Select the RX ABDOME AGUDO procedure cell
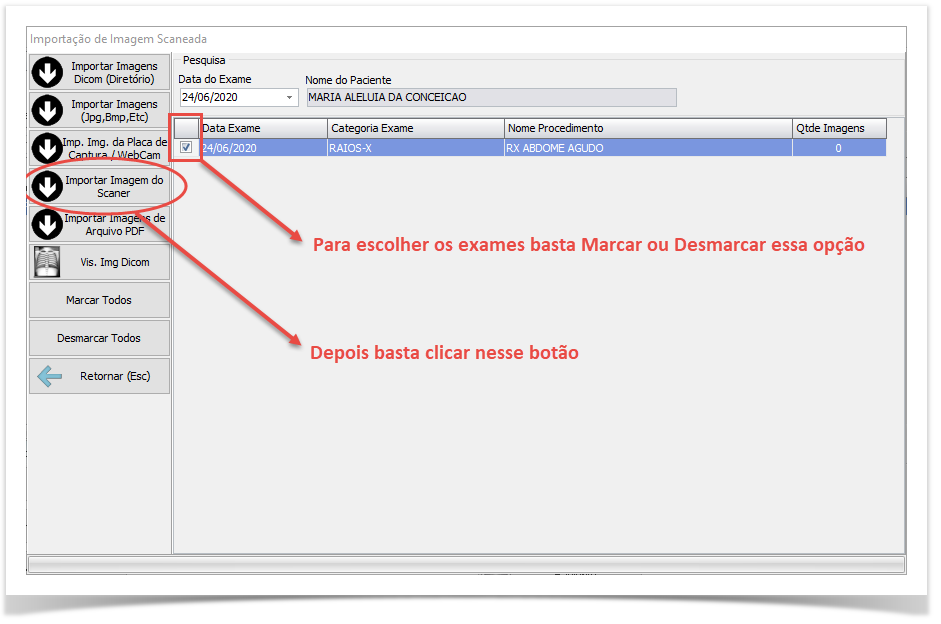The height and width of the screenshot is (624, 941). 647,148
